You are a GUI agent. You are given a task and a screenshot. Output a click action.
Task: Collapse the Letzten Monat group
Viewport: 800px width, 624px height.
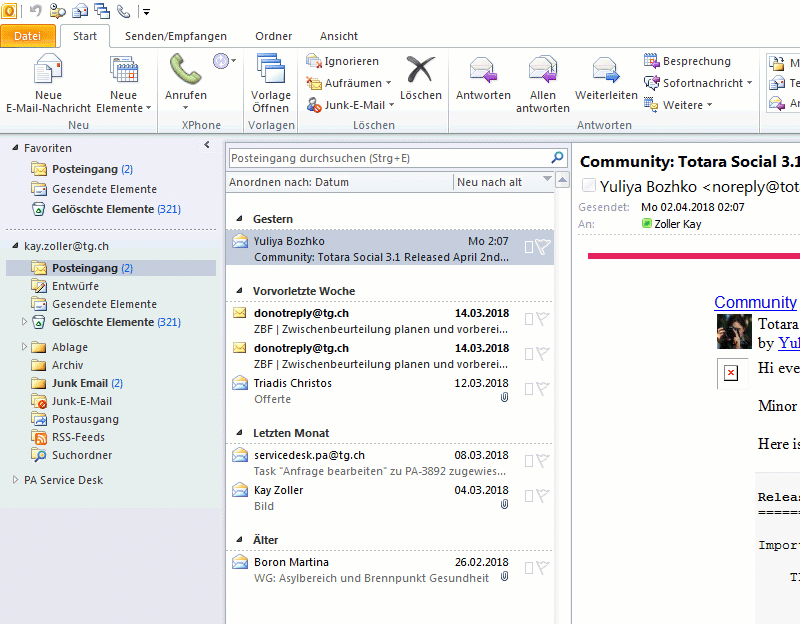[239, 433]
